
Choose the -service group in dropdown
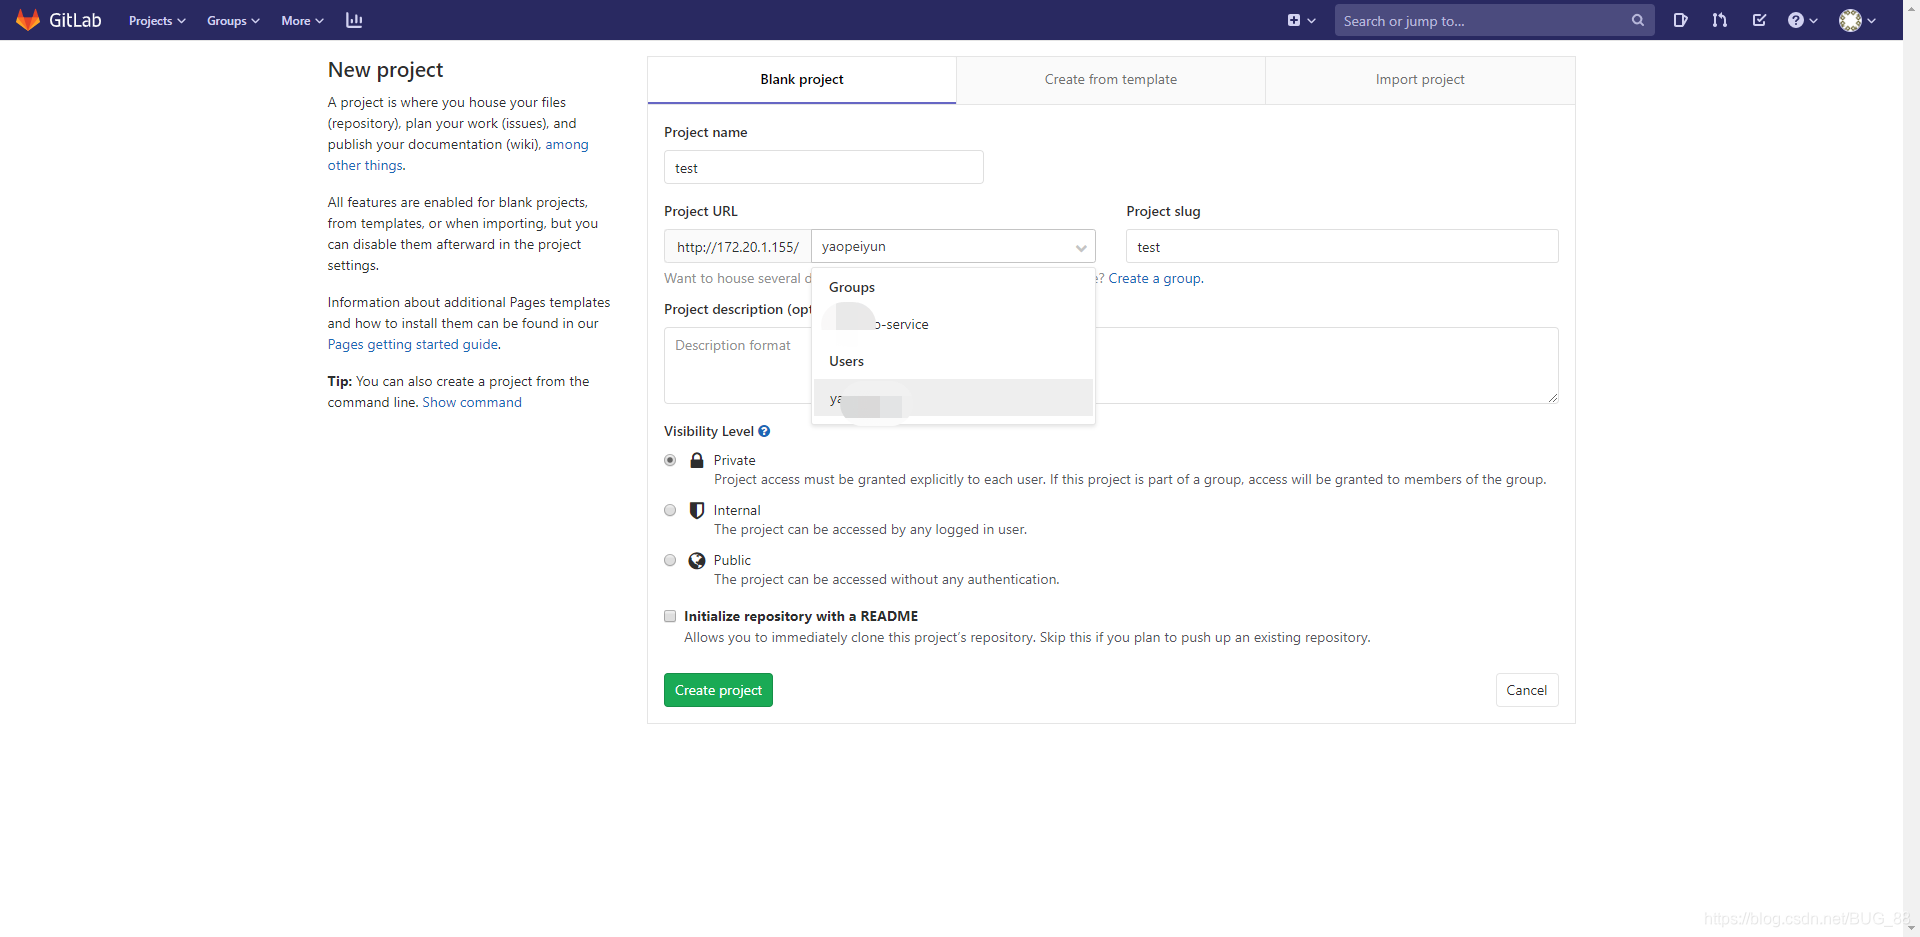(953, 324)
